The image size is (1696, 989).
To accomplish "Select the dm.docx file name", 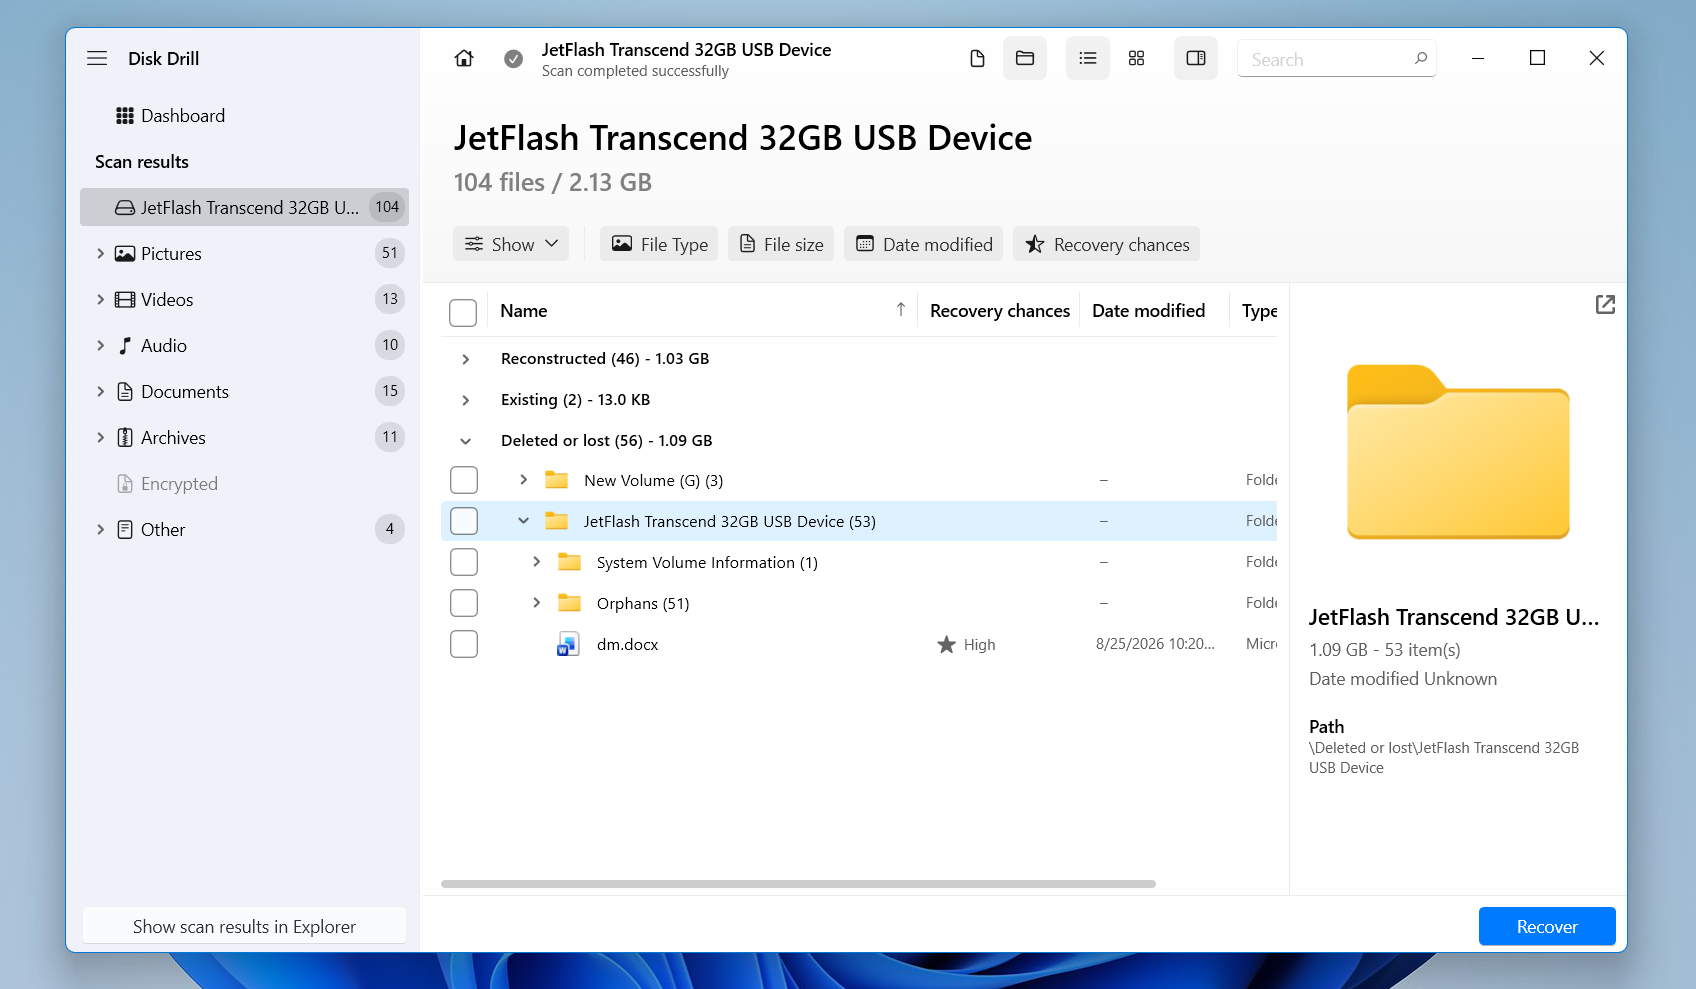I will [628, 645].
